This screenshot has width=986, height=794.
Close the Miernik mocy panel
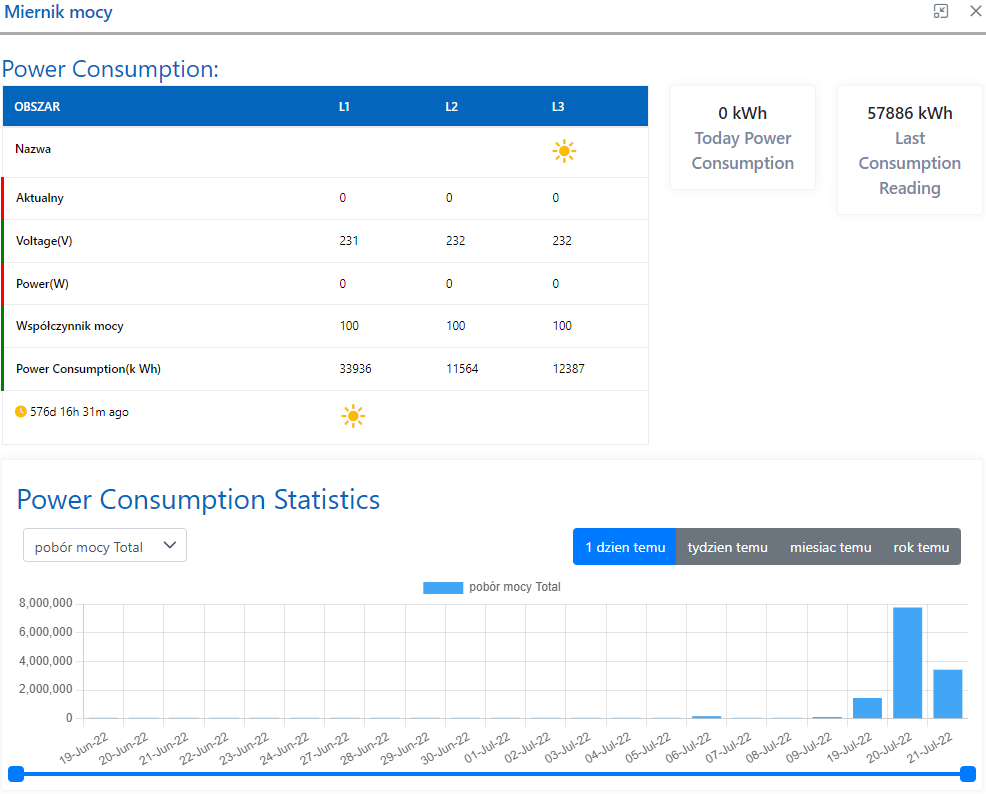(x=975, y=12)
